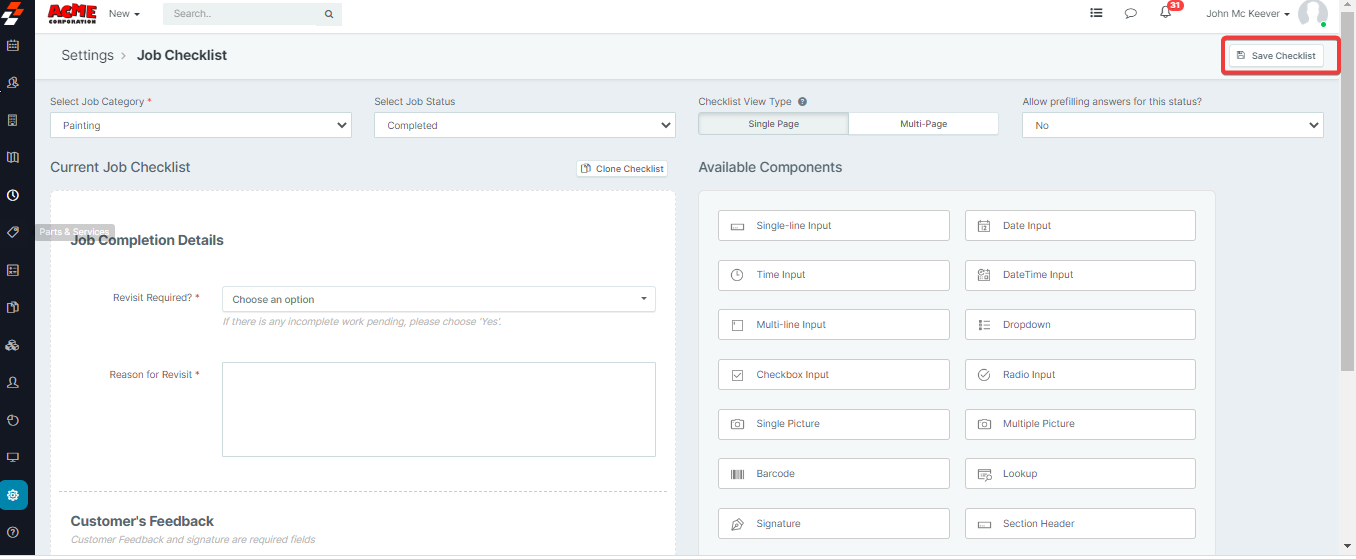The image size is (1356, 559).
Task: Select Single Page view type
Action: click(x=773, y=124)
